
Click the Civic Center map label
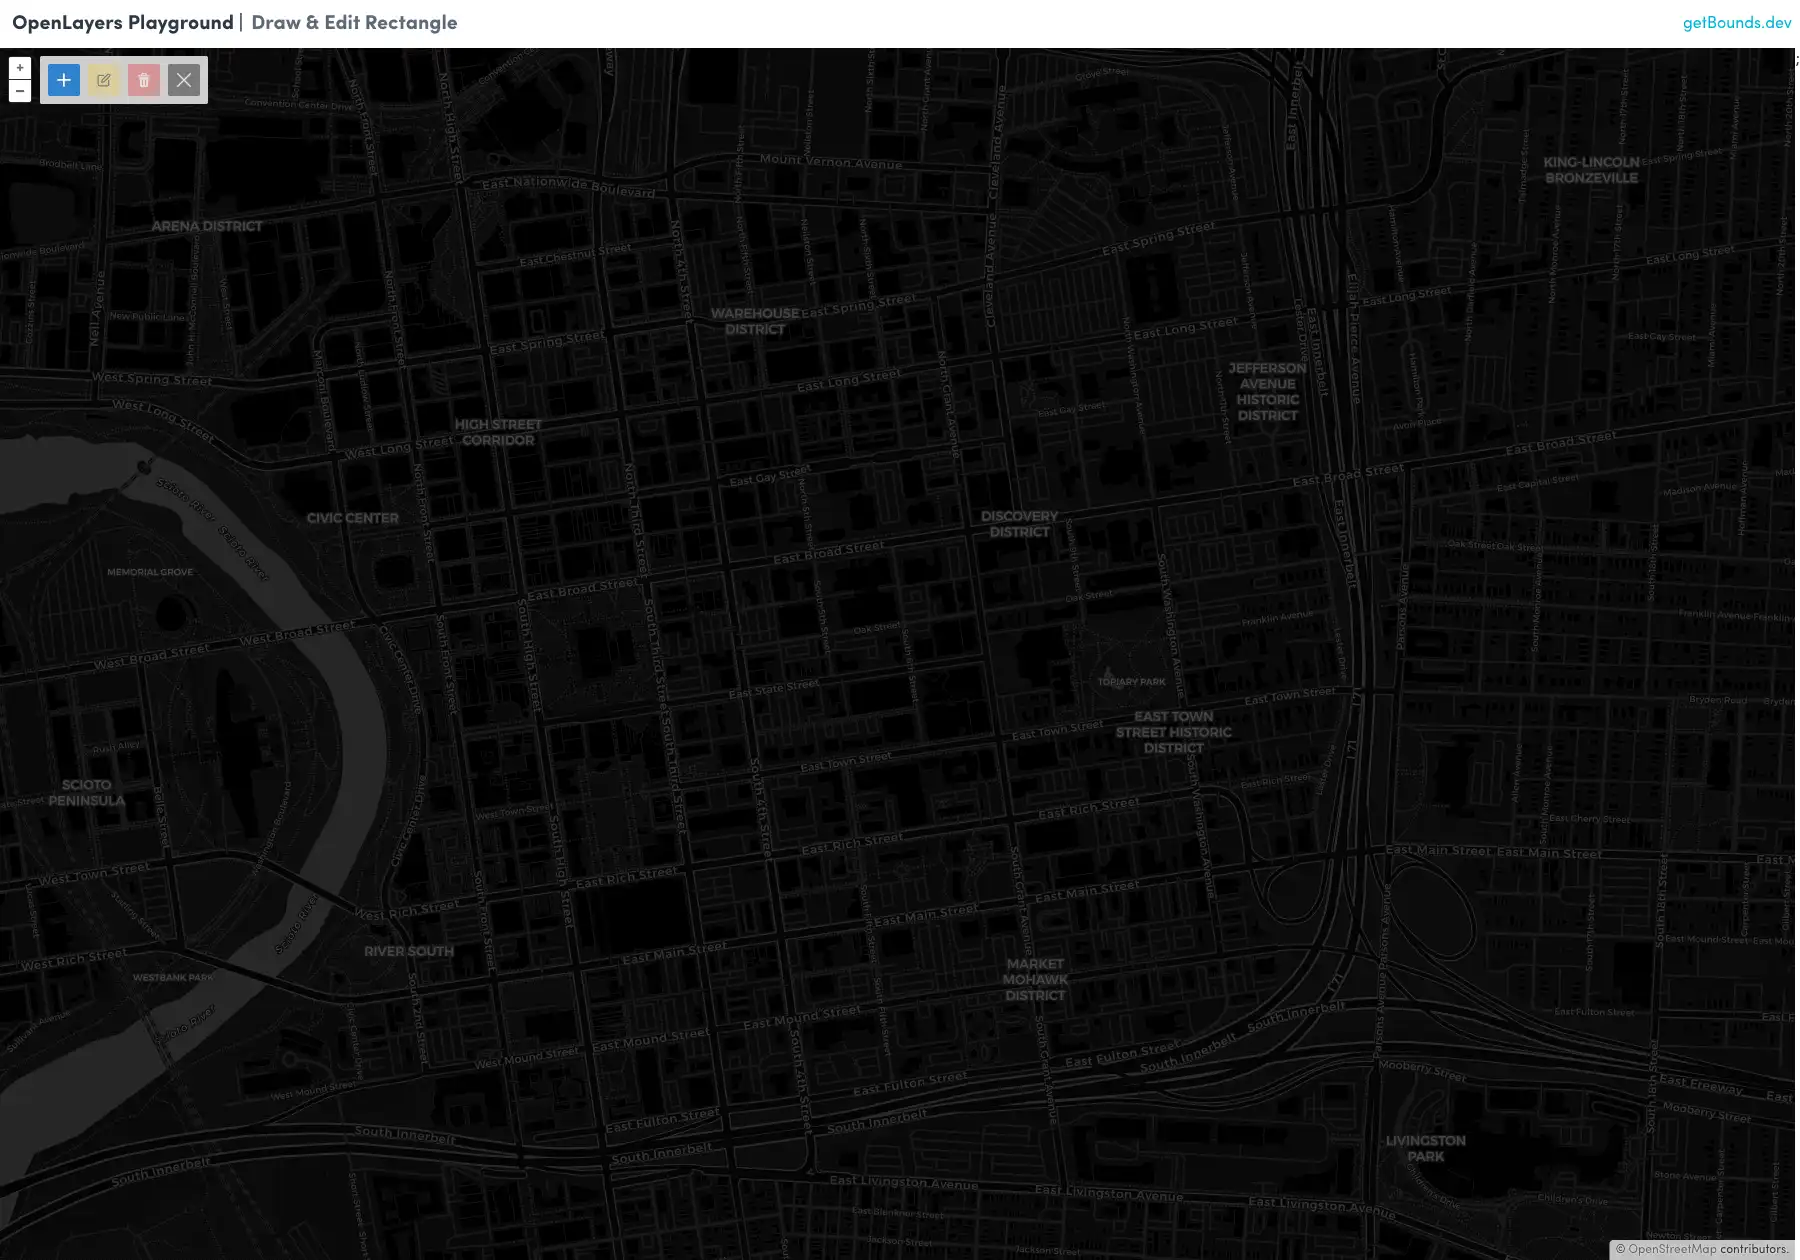pyautogui.click(x=352, y=518)
